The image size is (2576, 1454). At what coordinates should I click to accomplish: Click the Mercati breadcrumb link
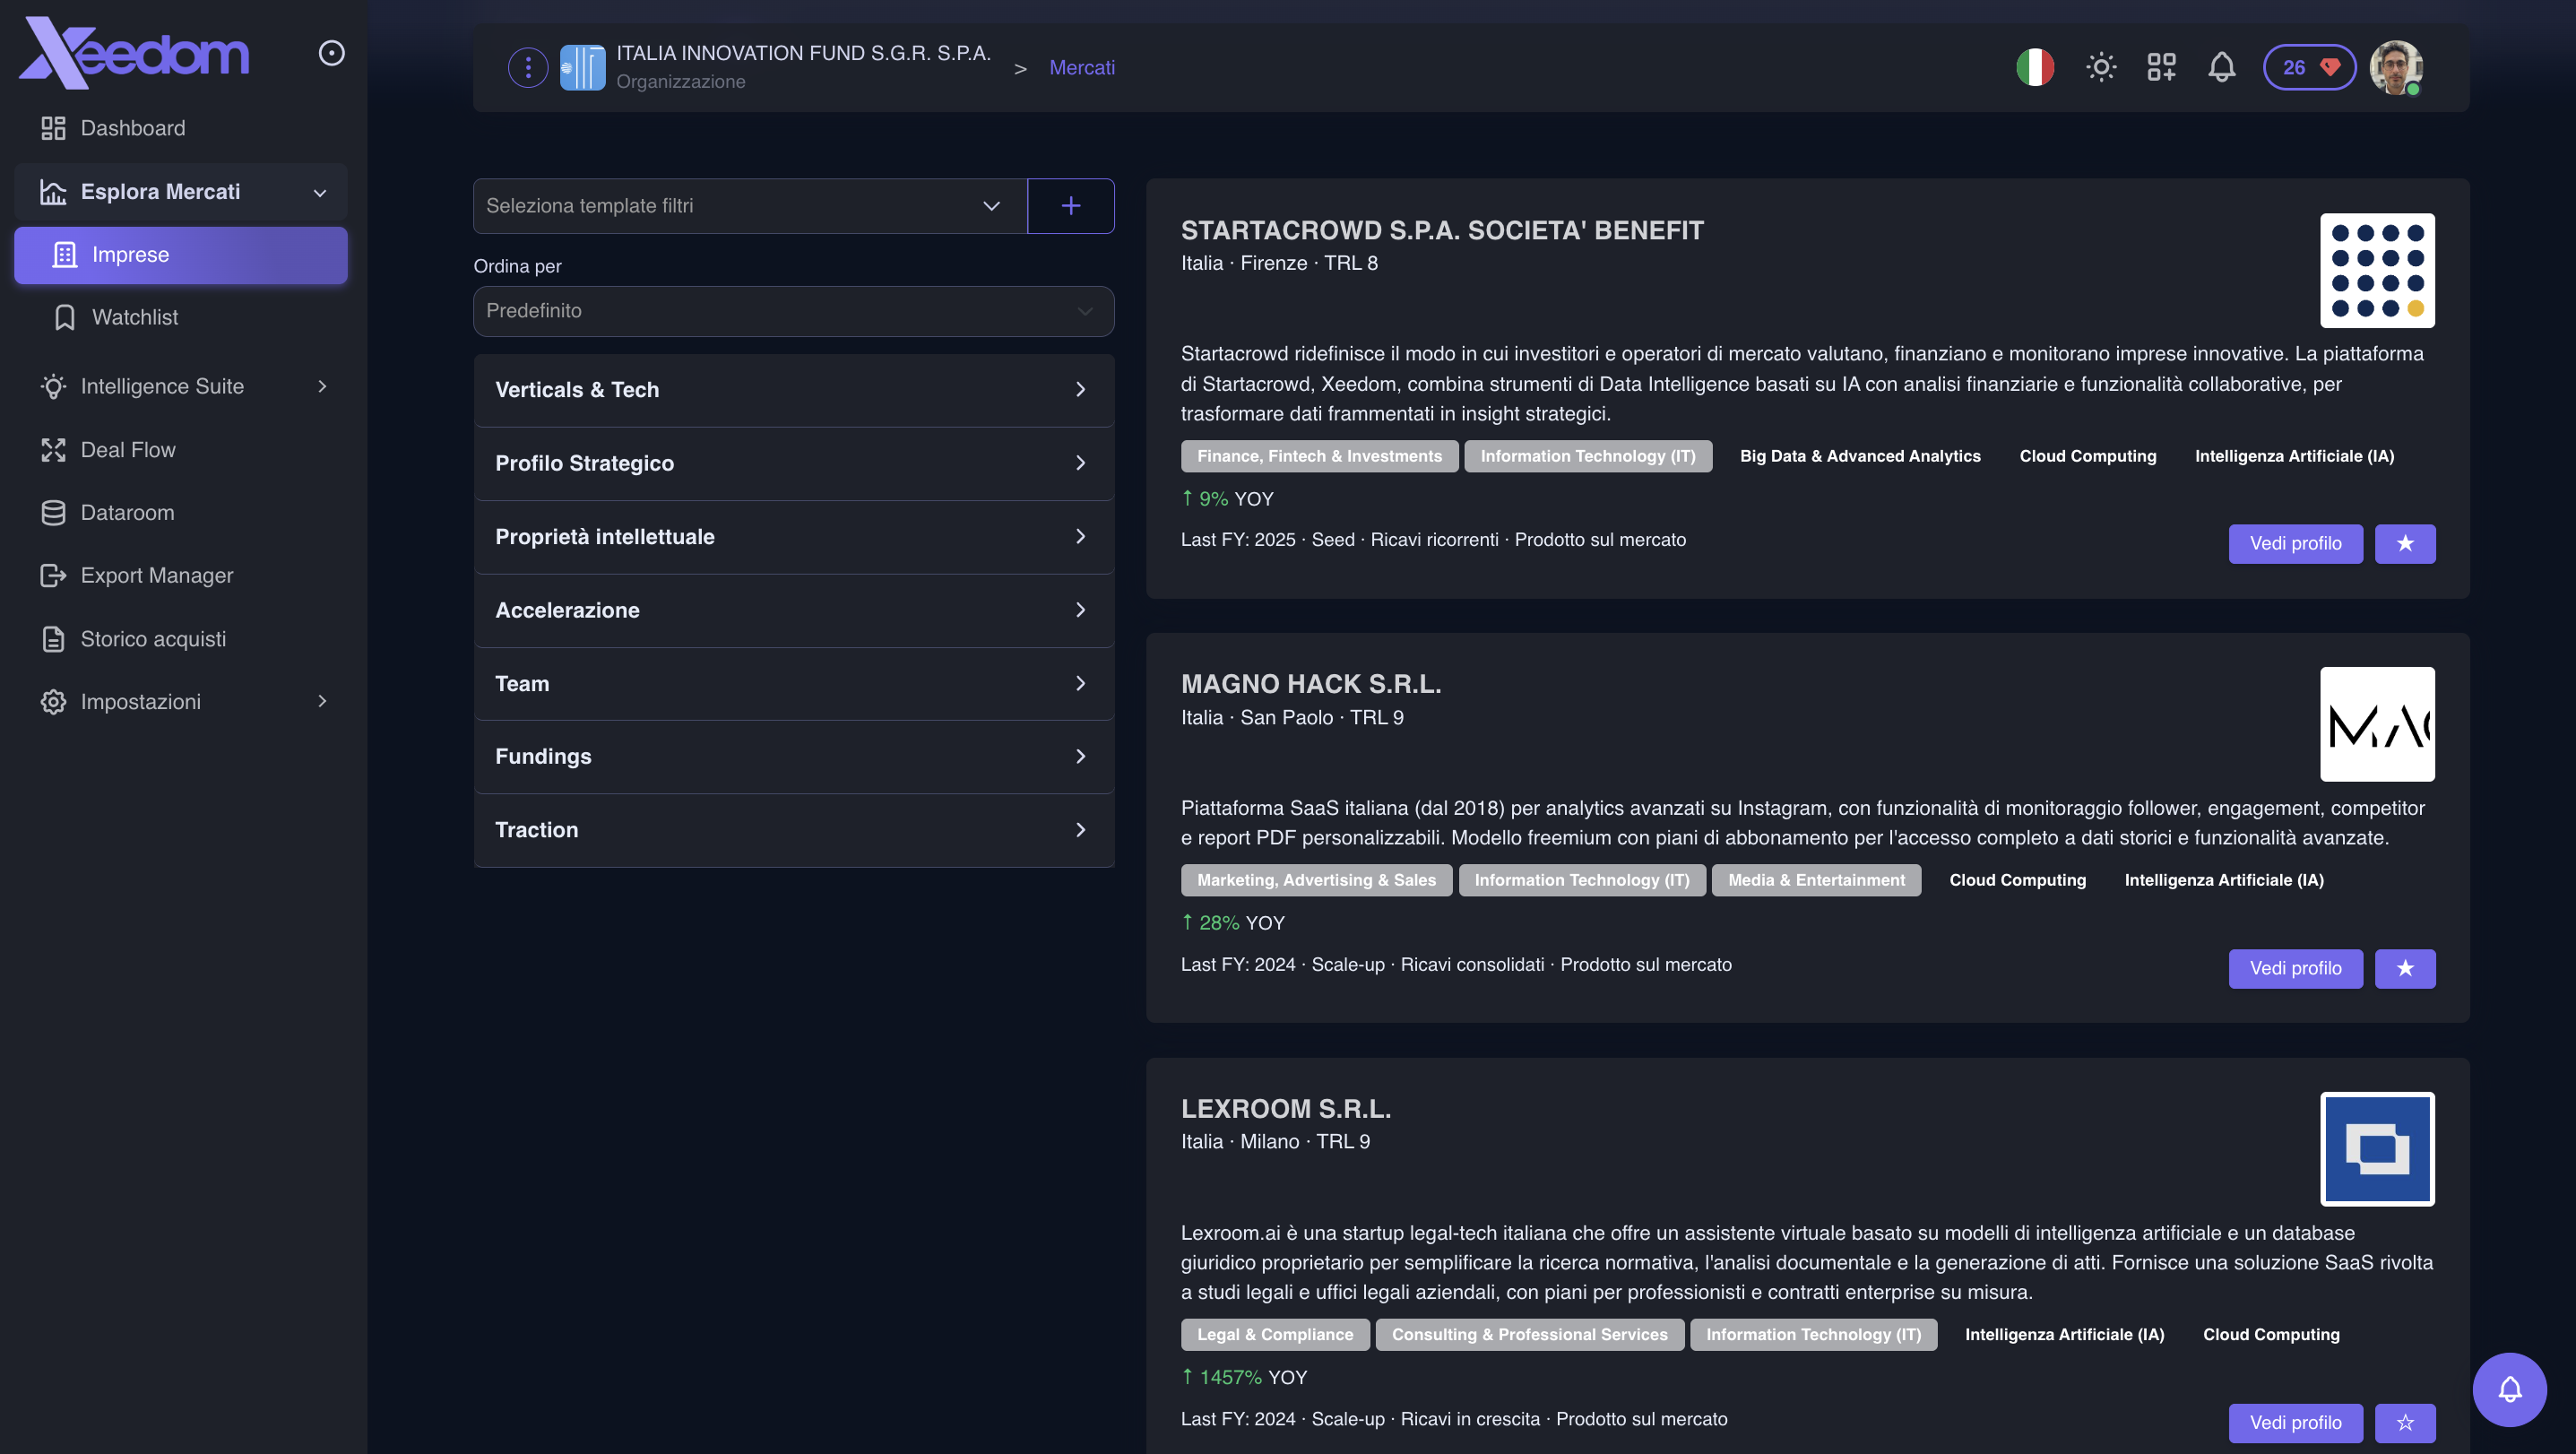click(1082, 68)
